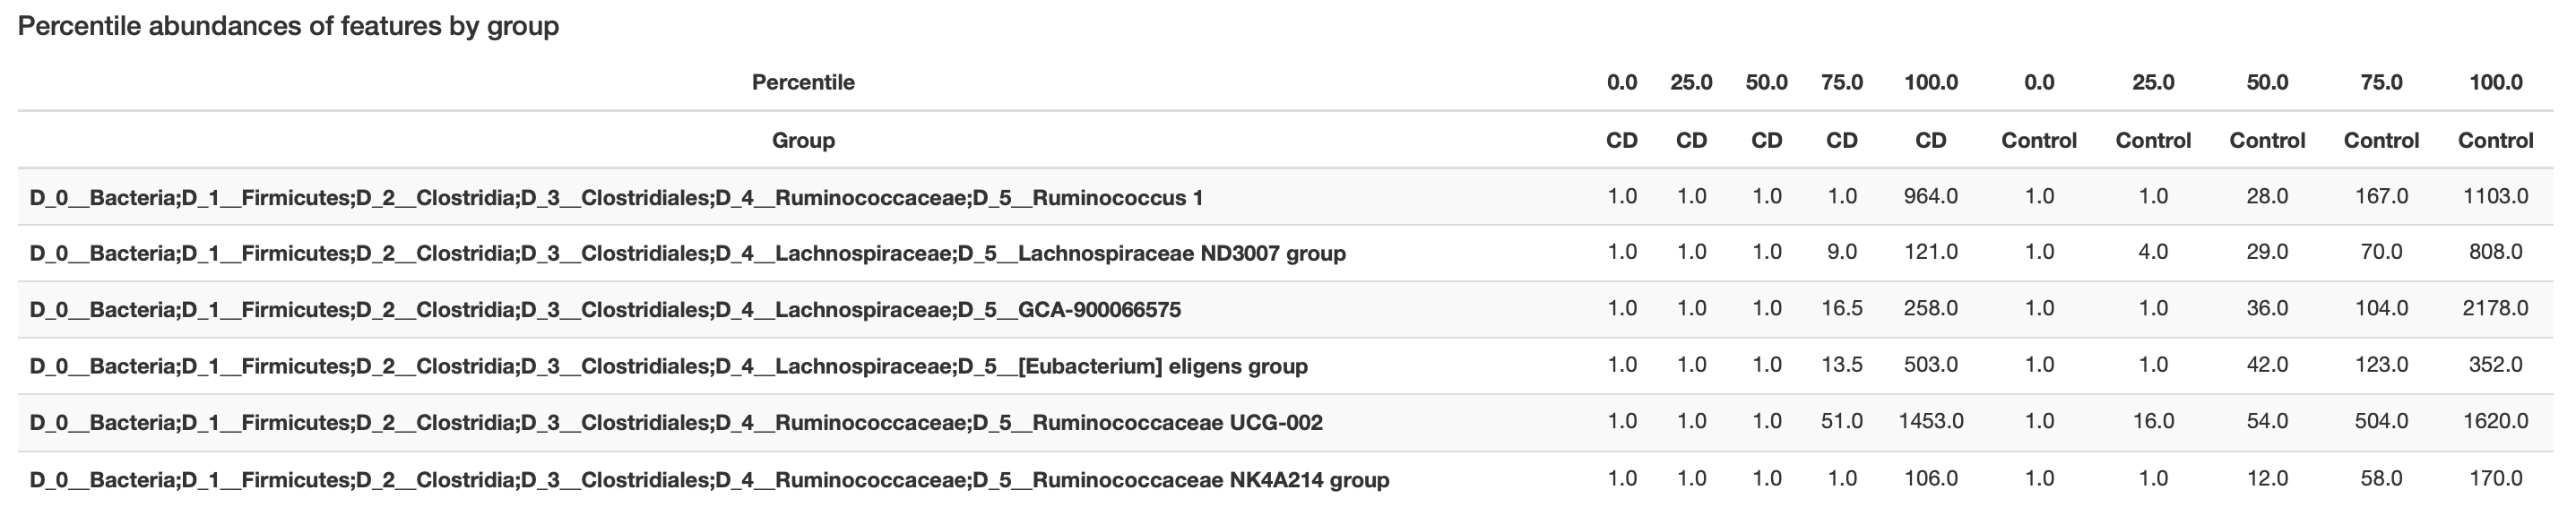Select the cell with value 1453.0
The height and width of the screenshot is (516, 2576).
click(1930, 422)
